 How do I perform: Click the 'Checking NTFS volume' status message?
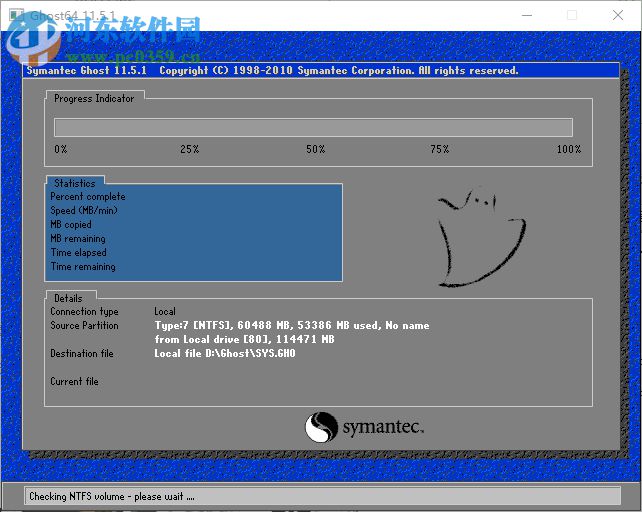112,496
